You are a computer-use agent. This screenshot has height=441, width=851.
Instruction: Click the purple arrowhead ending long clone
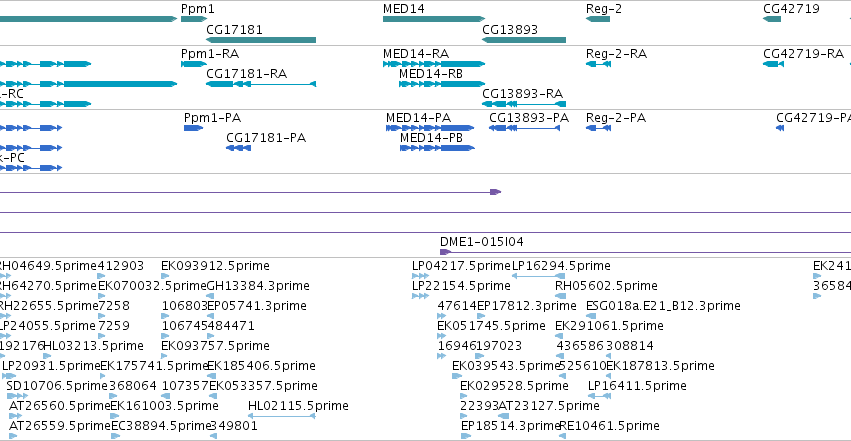click(x=495, y=192)
